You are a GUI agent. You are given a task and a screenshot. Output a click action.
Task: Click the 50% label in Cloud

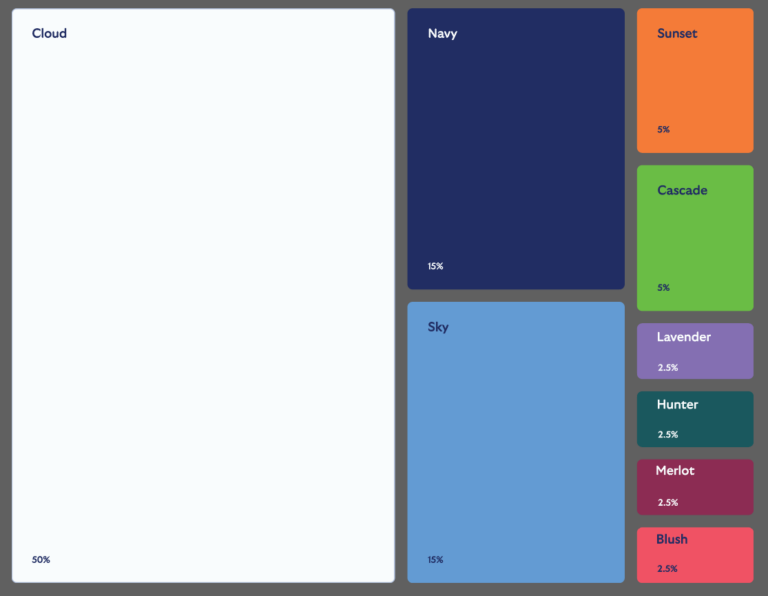(x=41, y=560)
